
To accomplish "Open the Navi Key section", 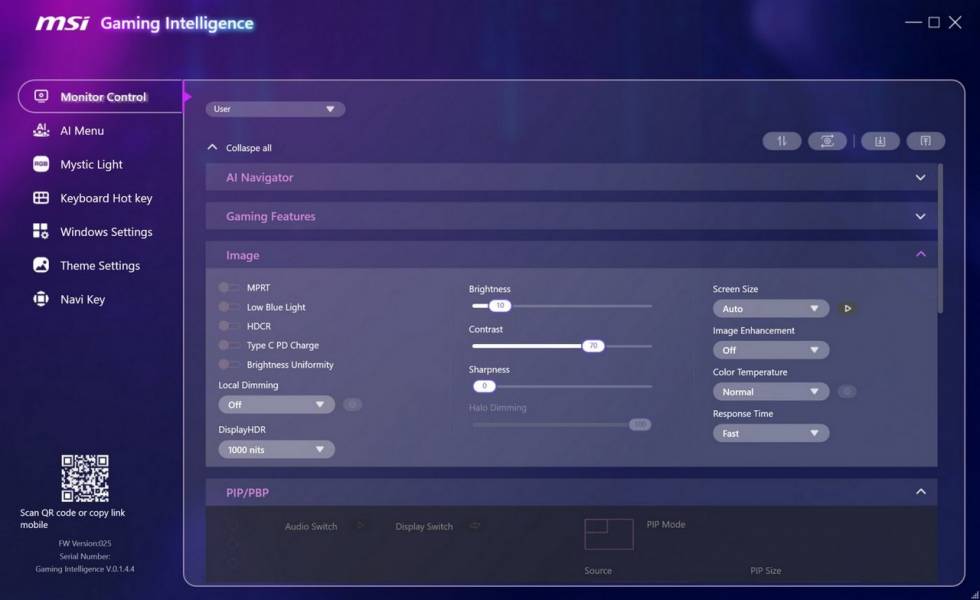I will pyautogui.click(x=82, y=299).
